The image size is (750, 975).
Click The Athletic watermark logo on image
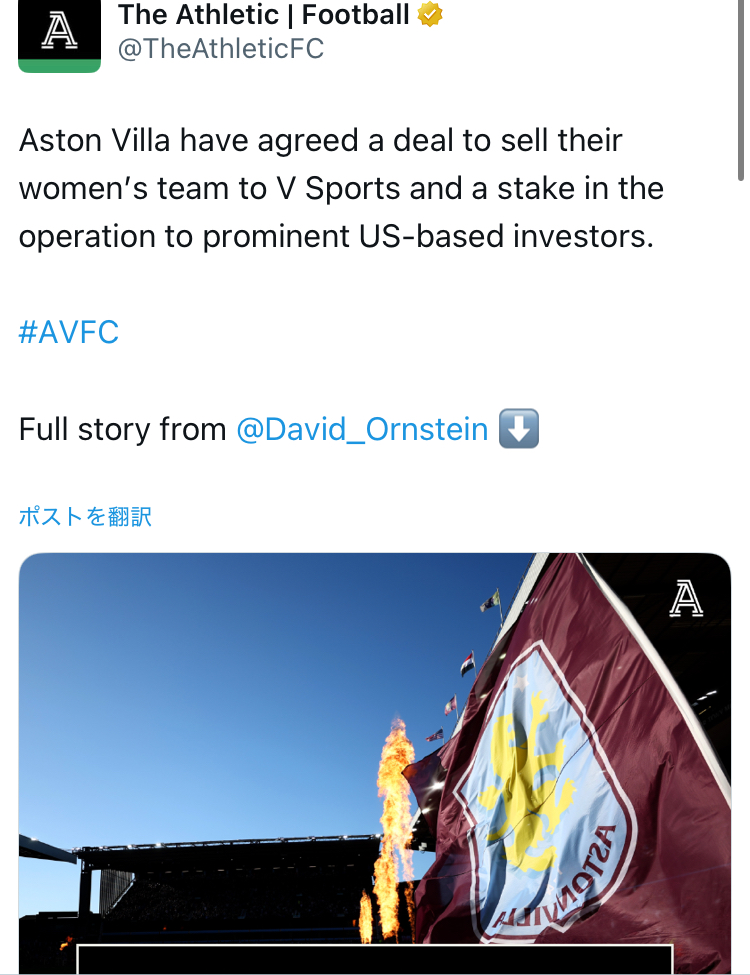686,598
